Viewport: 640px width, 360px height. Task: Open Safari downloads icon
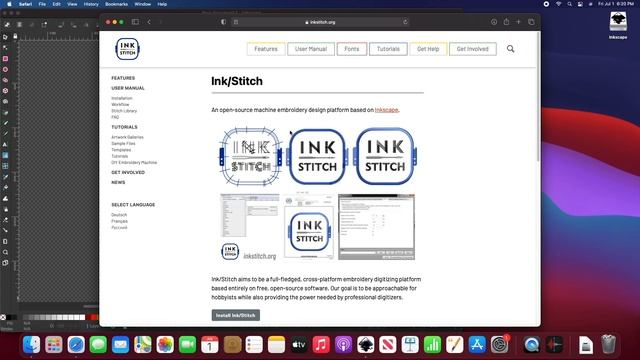click(494, 22)
